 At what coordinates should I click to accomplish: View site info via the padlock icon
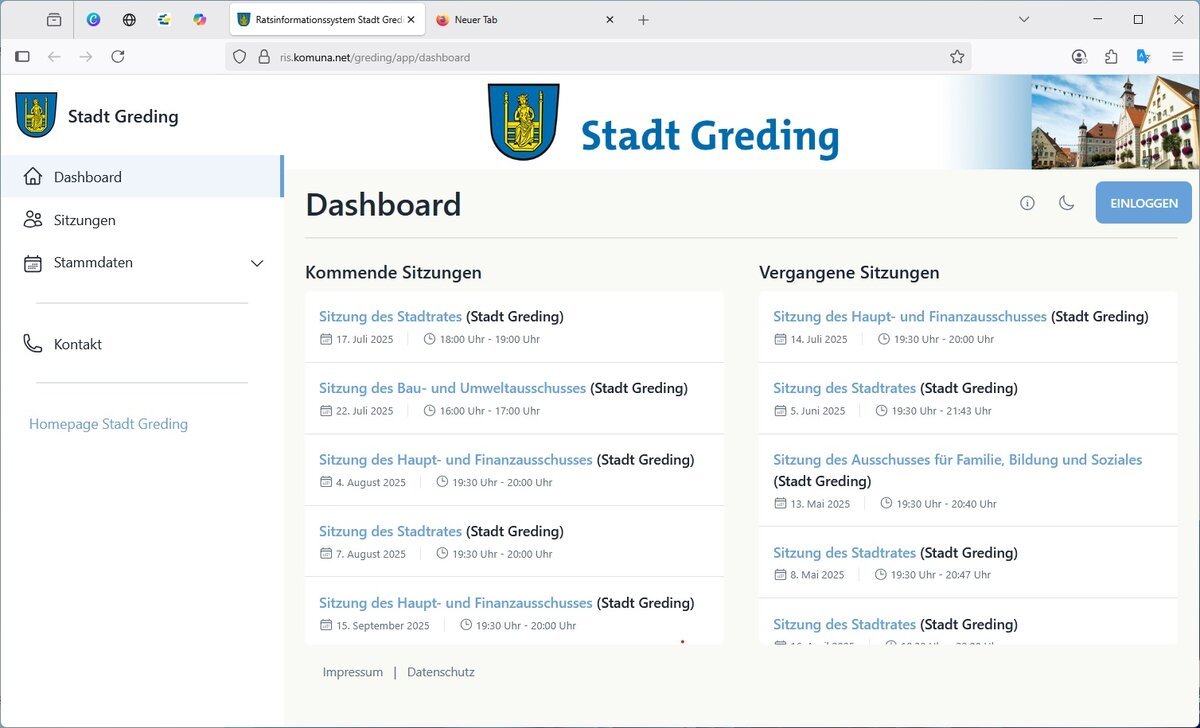click(x=264, y=57)
